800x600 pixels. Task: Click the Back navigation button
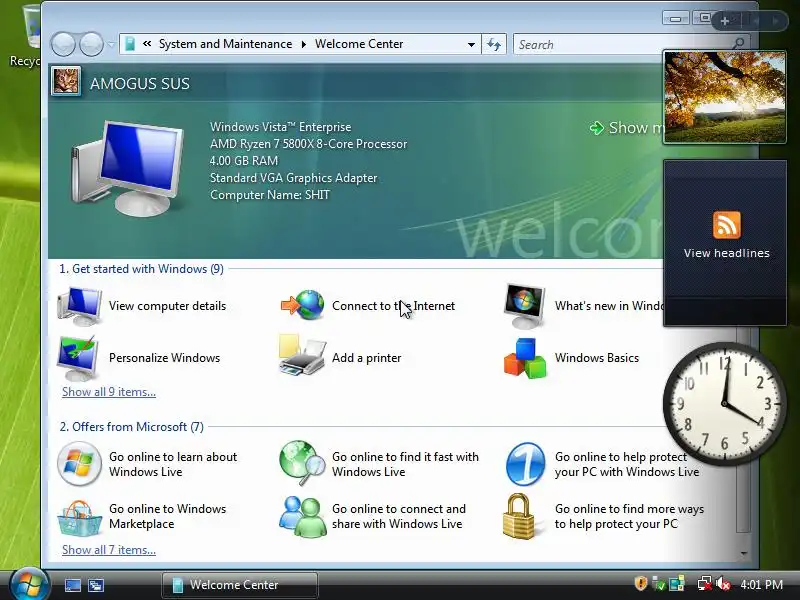point(63,44)
